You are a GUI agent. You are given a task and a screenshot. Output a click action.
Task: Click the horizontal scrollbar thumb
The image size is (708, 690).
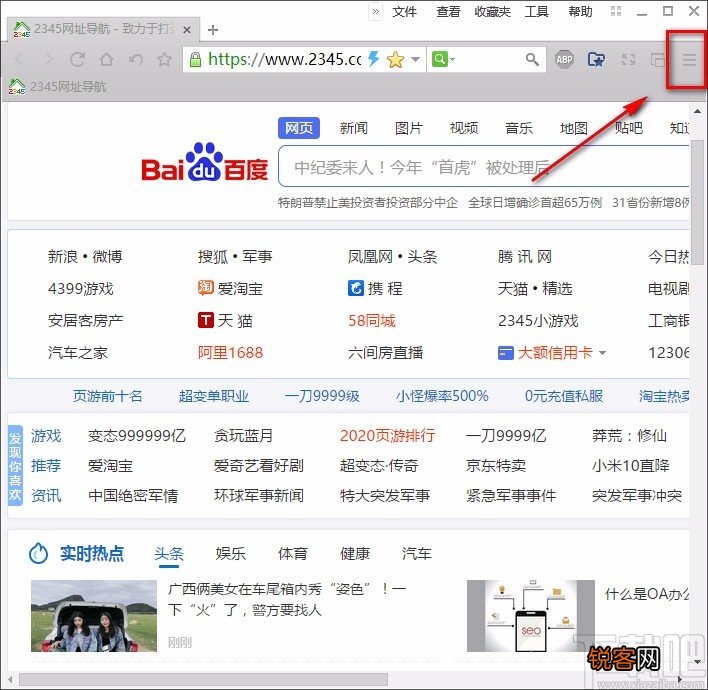click(x=203, y=679)
